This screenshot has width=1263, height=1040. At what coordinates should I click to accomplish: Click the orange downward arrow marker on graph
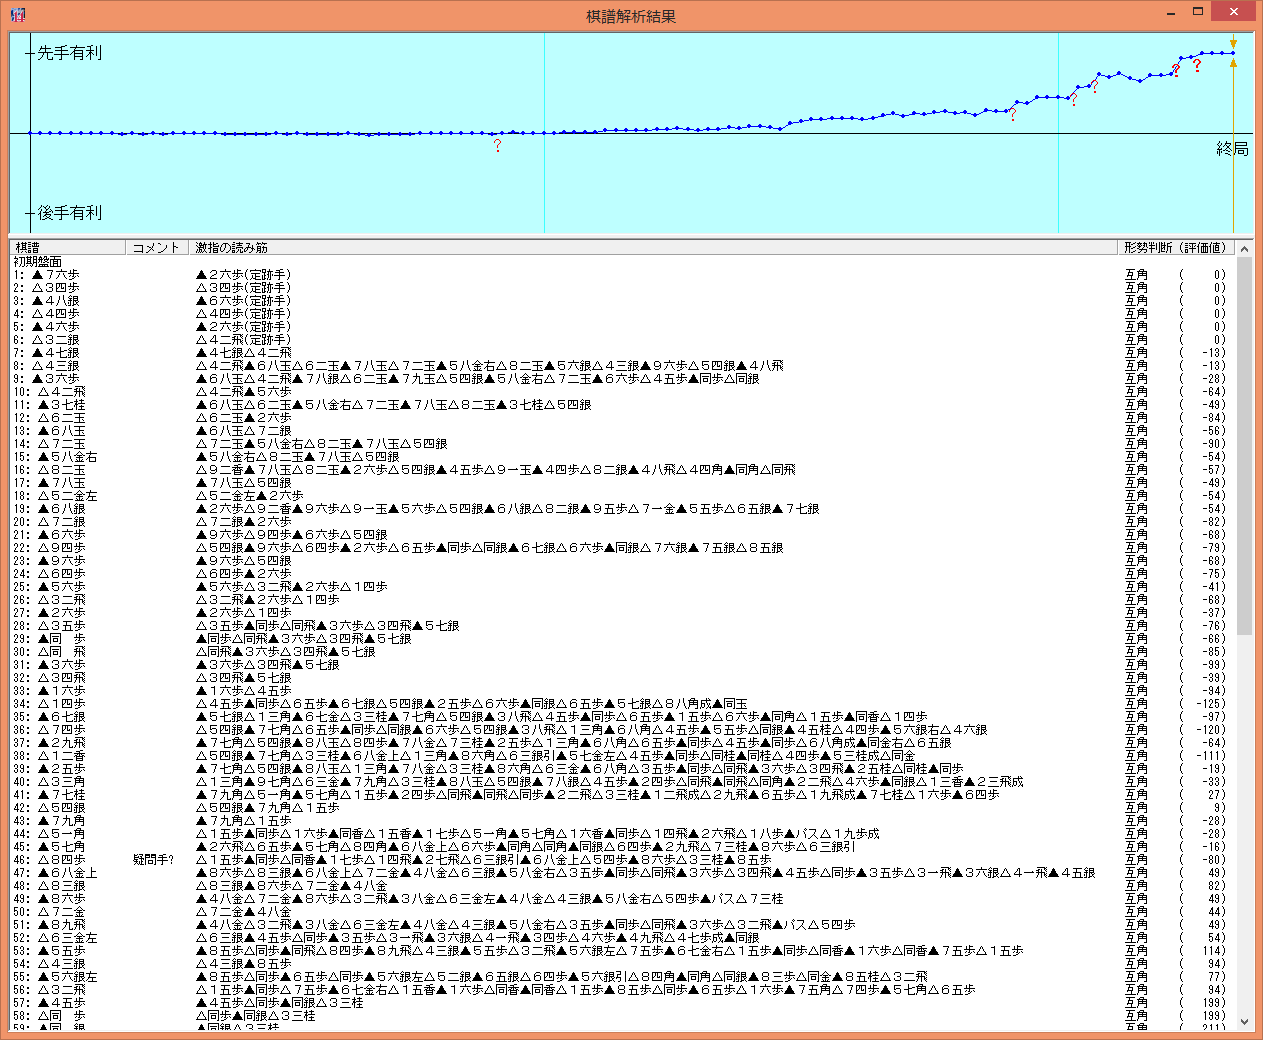click(1233, 44)
